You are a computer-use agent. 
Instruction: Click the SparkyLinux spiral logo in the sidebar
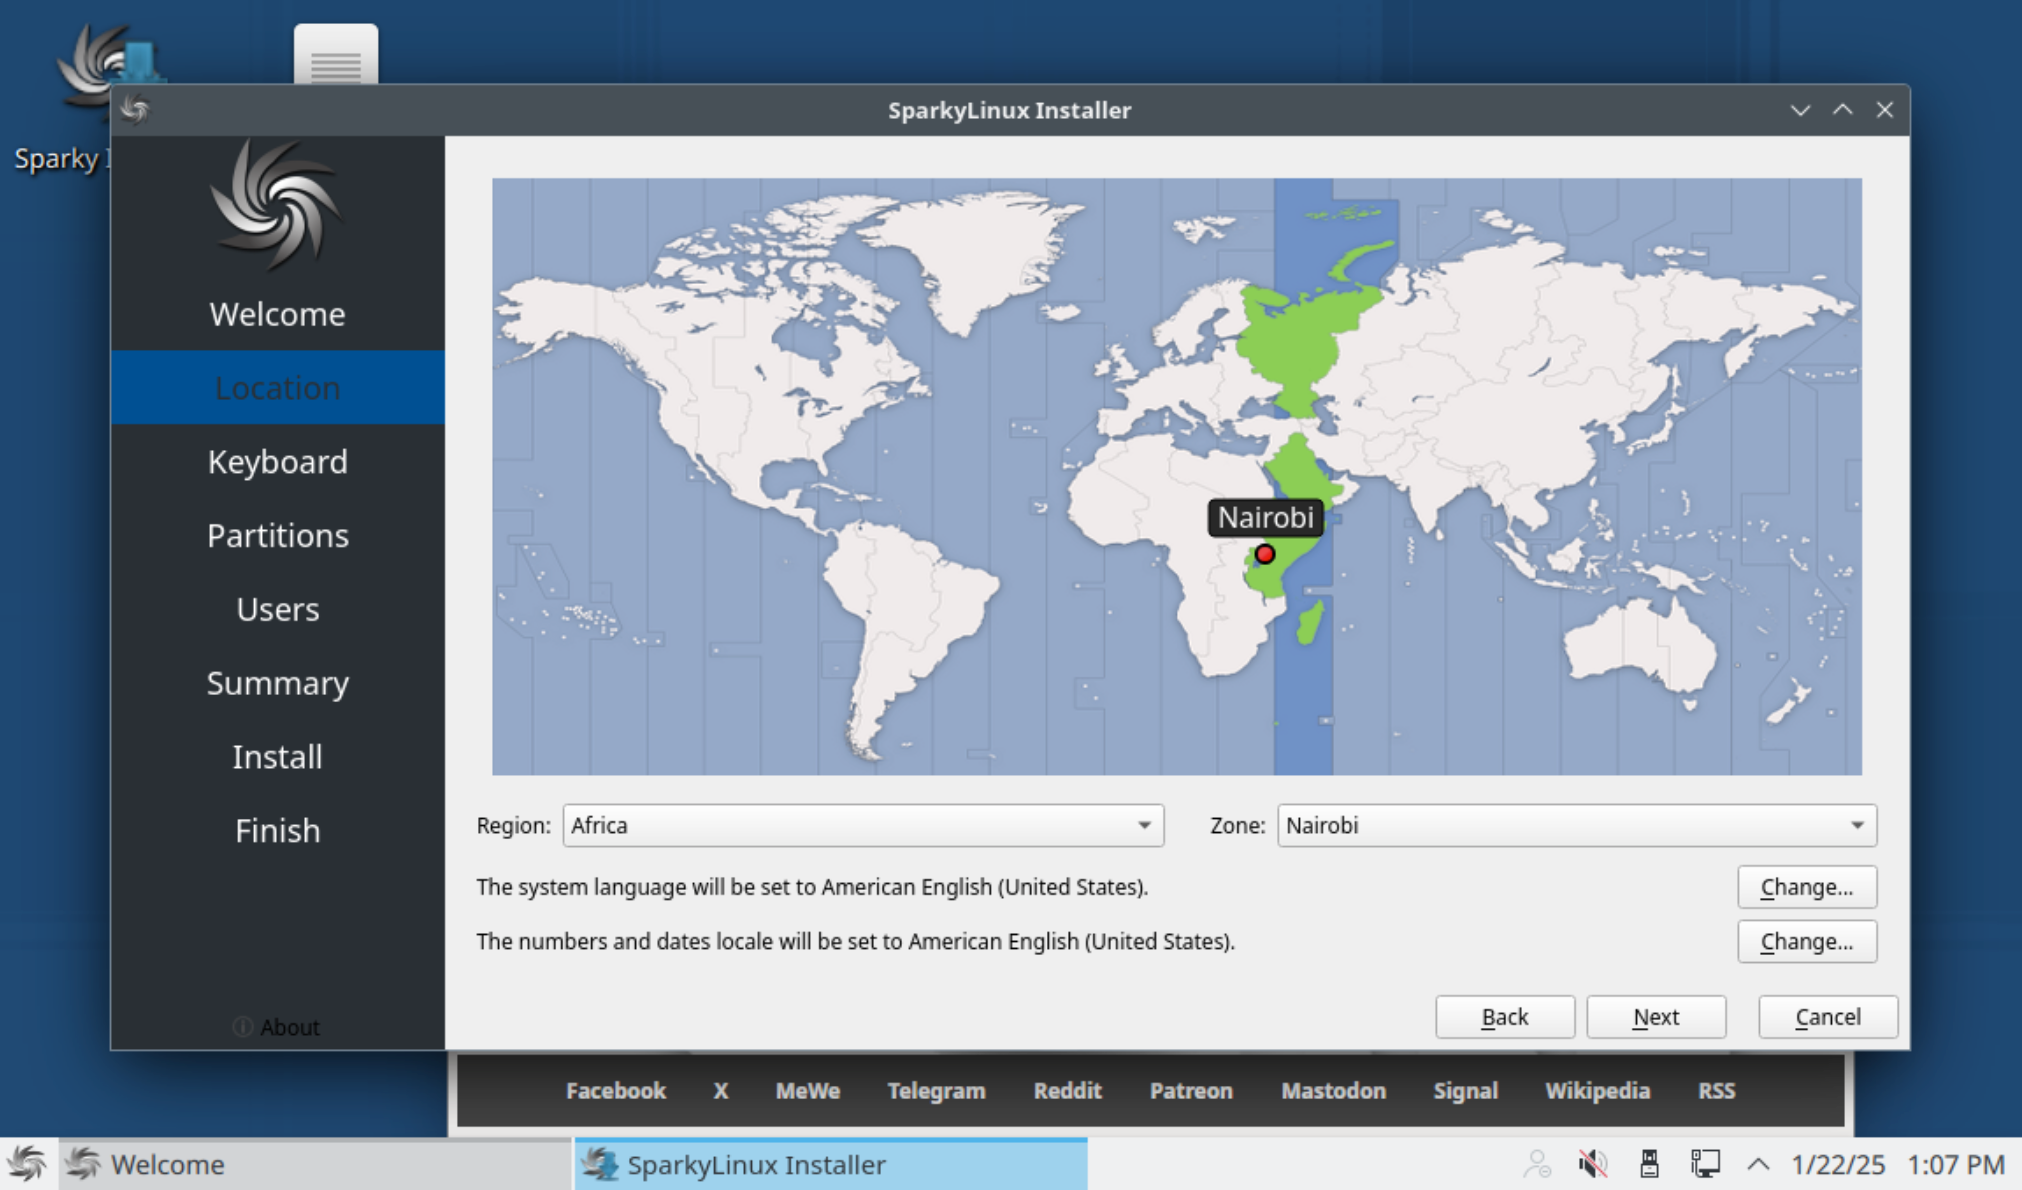276,205
